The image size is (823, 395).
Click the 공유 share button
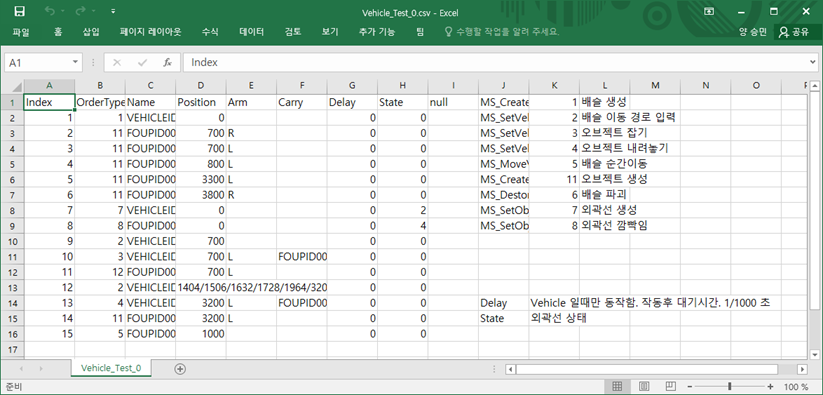(x=794, y=32)
